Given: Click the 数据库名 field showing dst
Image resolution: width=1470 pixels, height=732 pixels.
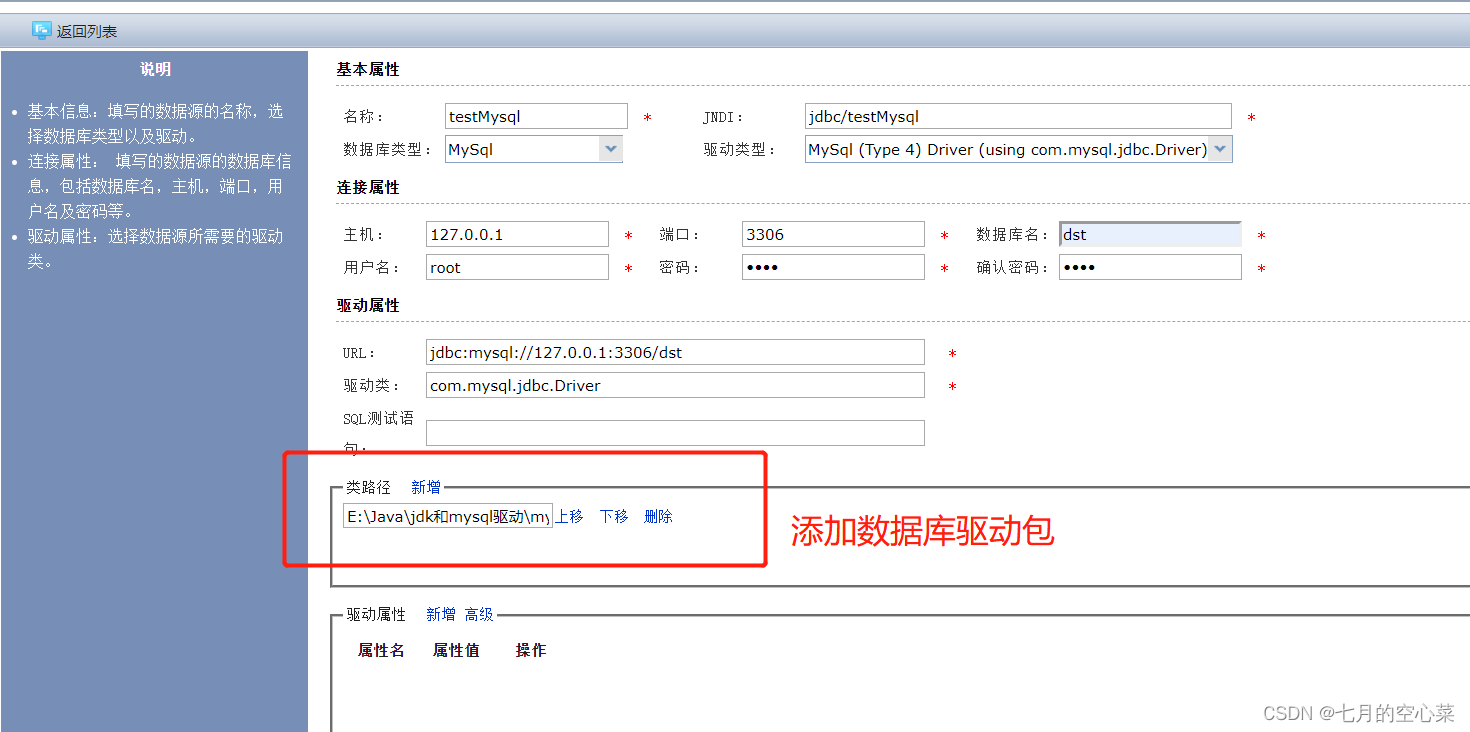Looking at the screenshot, I should (1149, 233).
